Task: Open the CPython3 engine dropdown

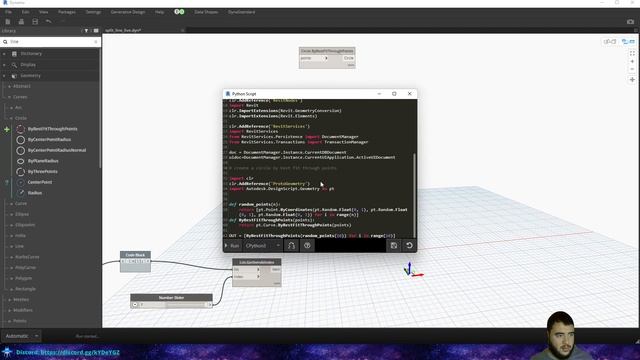Action: [x=263, y=246]
